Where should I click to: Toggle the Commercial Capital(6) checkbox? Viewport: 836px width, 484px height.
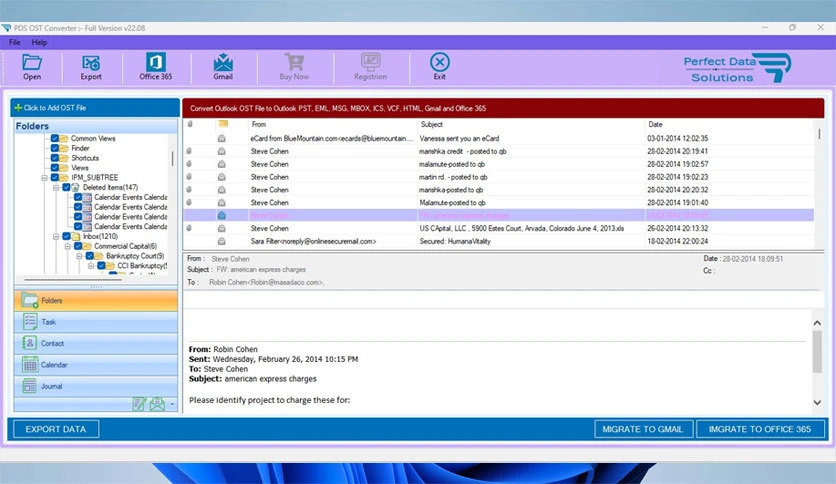point(78,246)
